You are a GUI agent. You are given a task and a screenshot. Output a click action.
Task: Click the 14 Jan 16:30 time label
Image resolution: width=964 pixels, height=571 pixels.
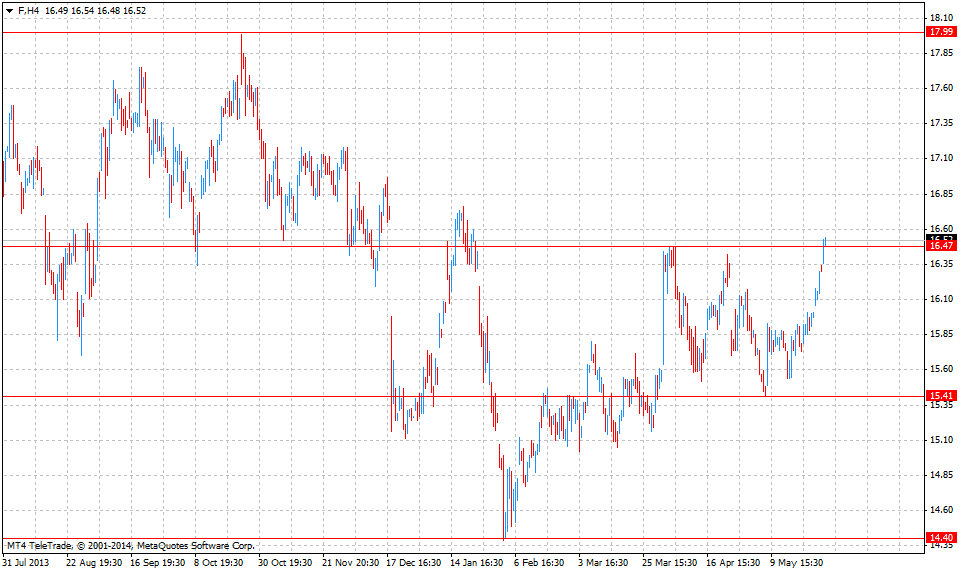[477, 562]
